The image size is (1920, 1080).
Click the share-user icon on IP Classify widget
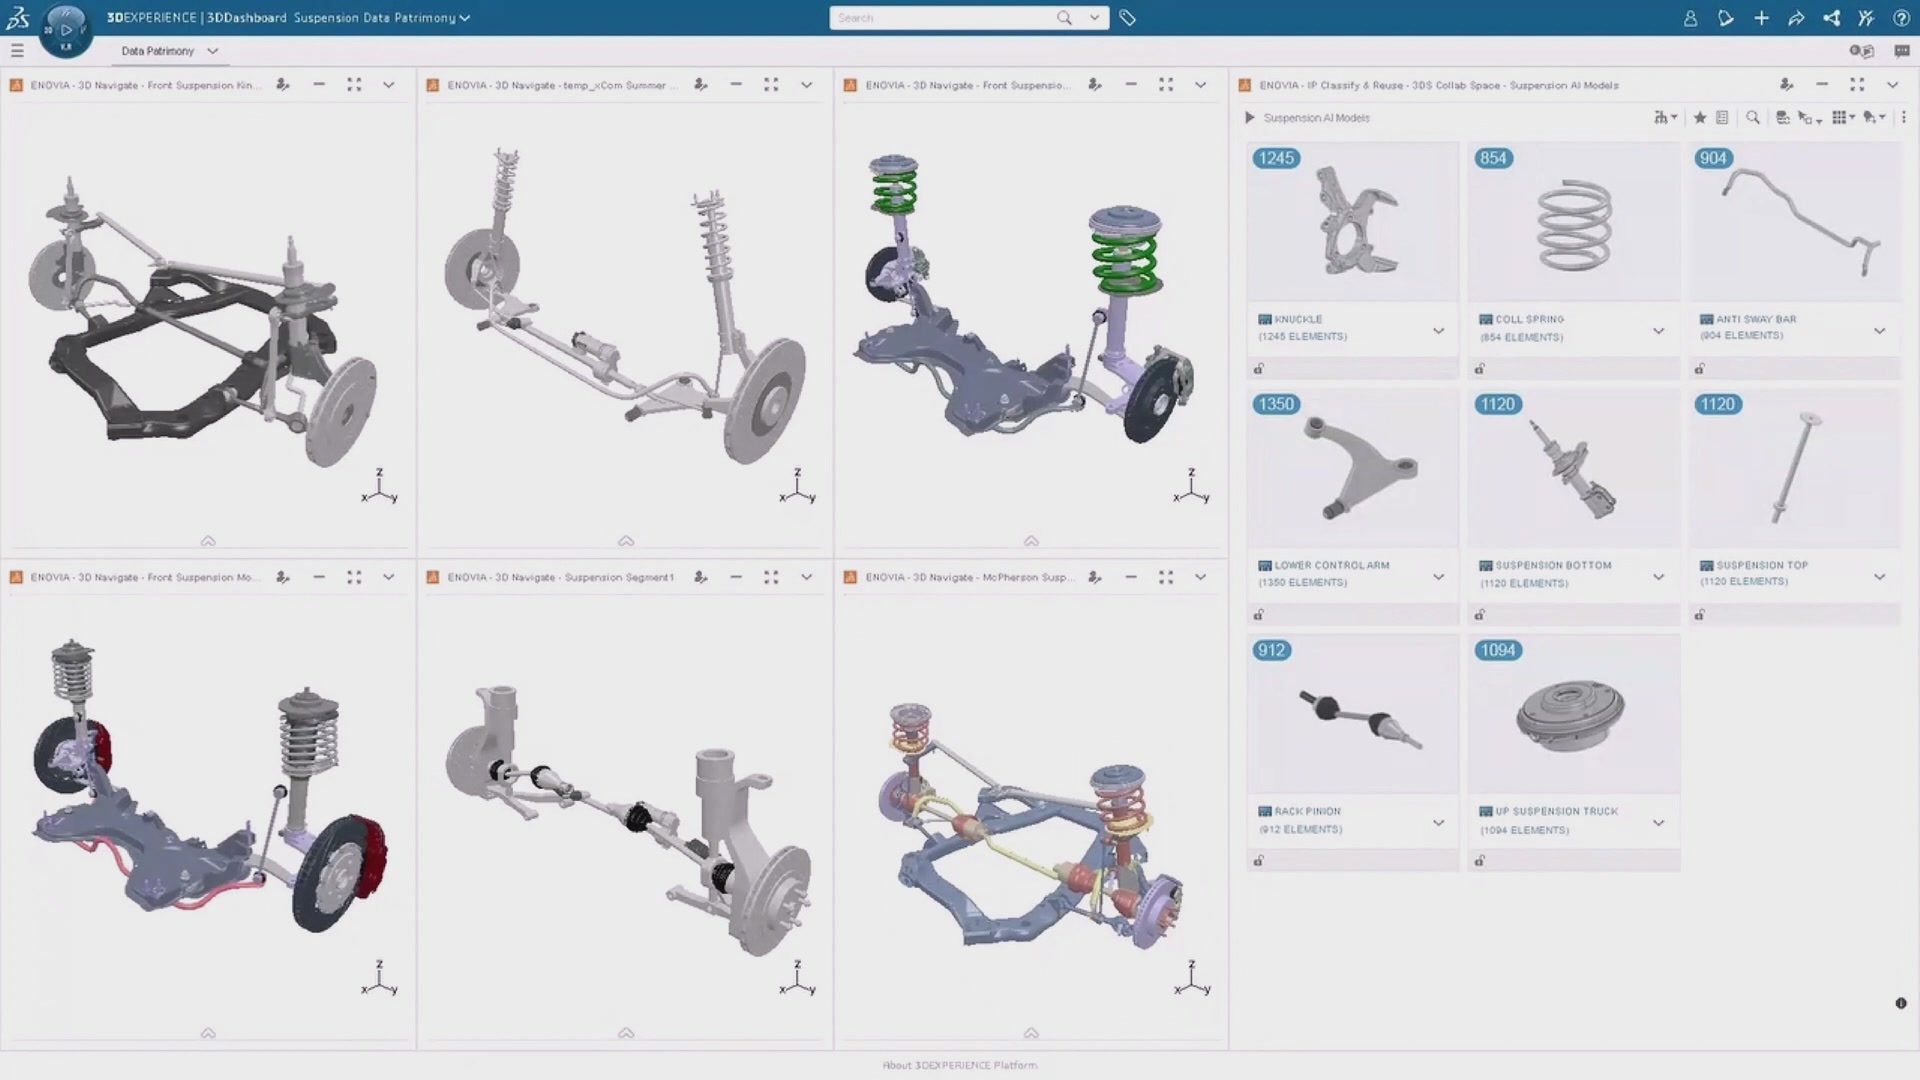click(1786, 85)
